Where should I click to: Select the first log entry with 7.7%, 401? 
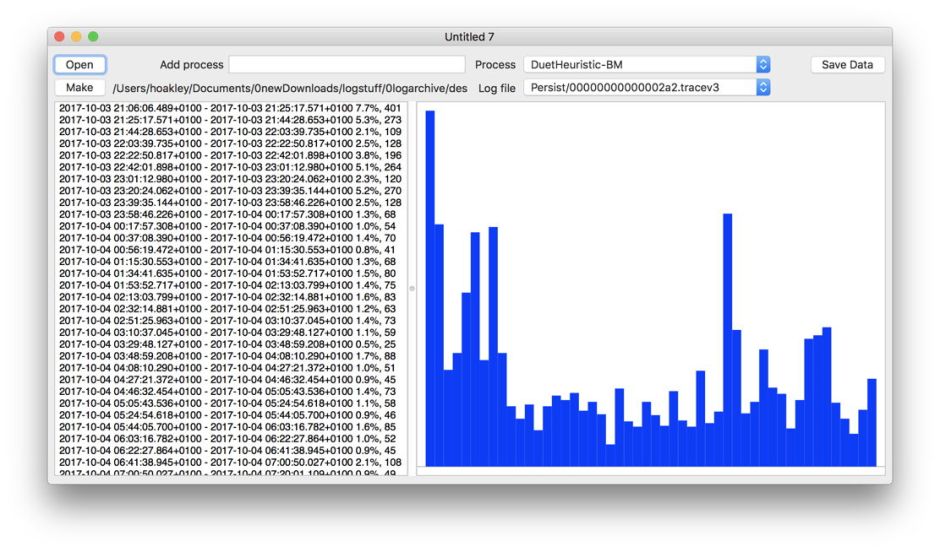click(x=230, y=108)
